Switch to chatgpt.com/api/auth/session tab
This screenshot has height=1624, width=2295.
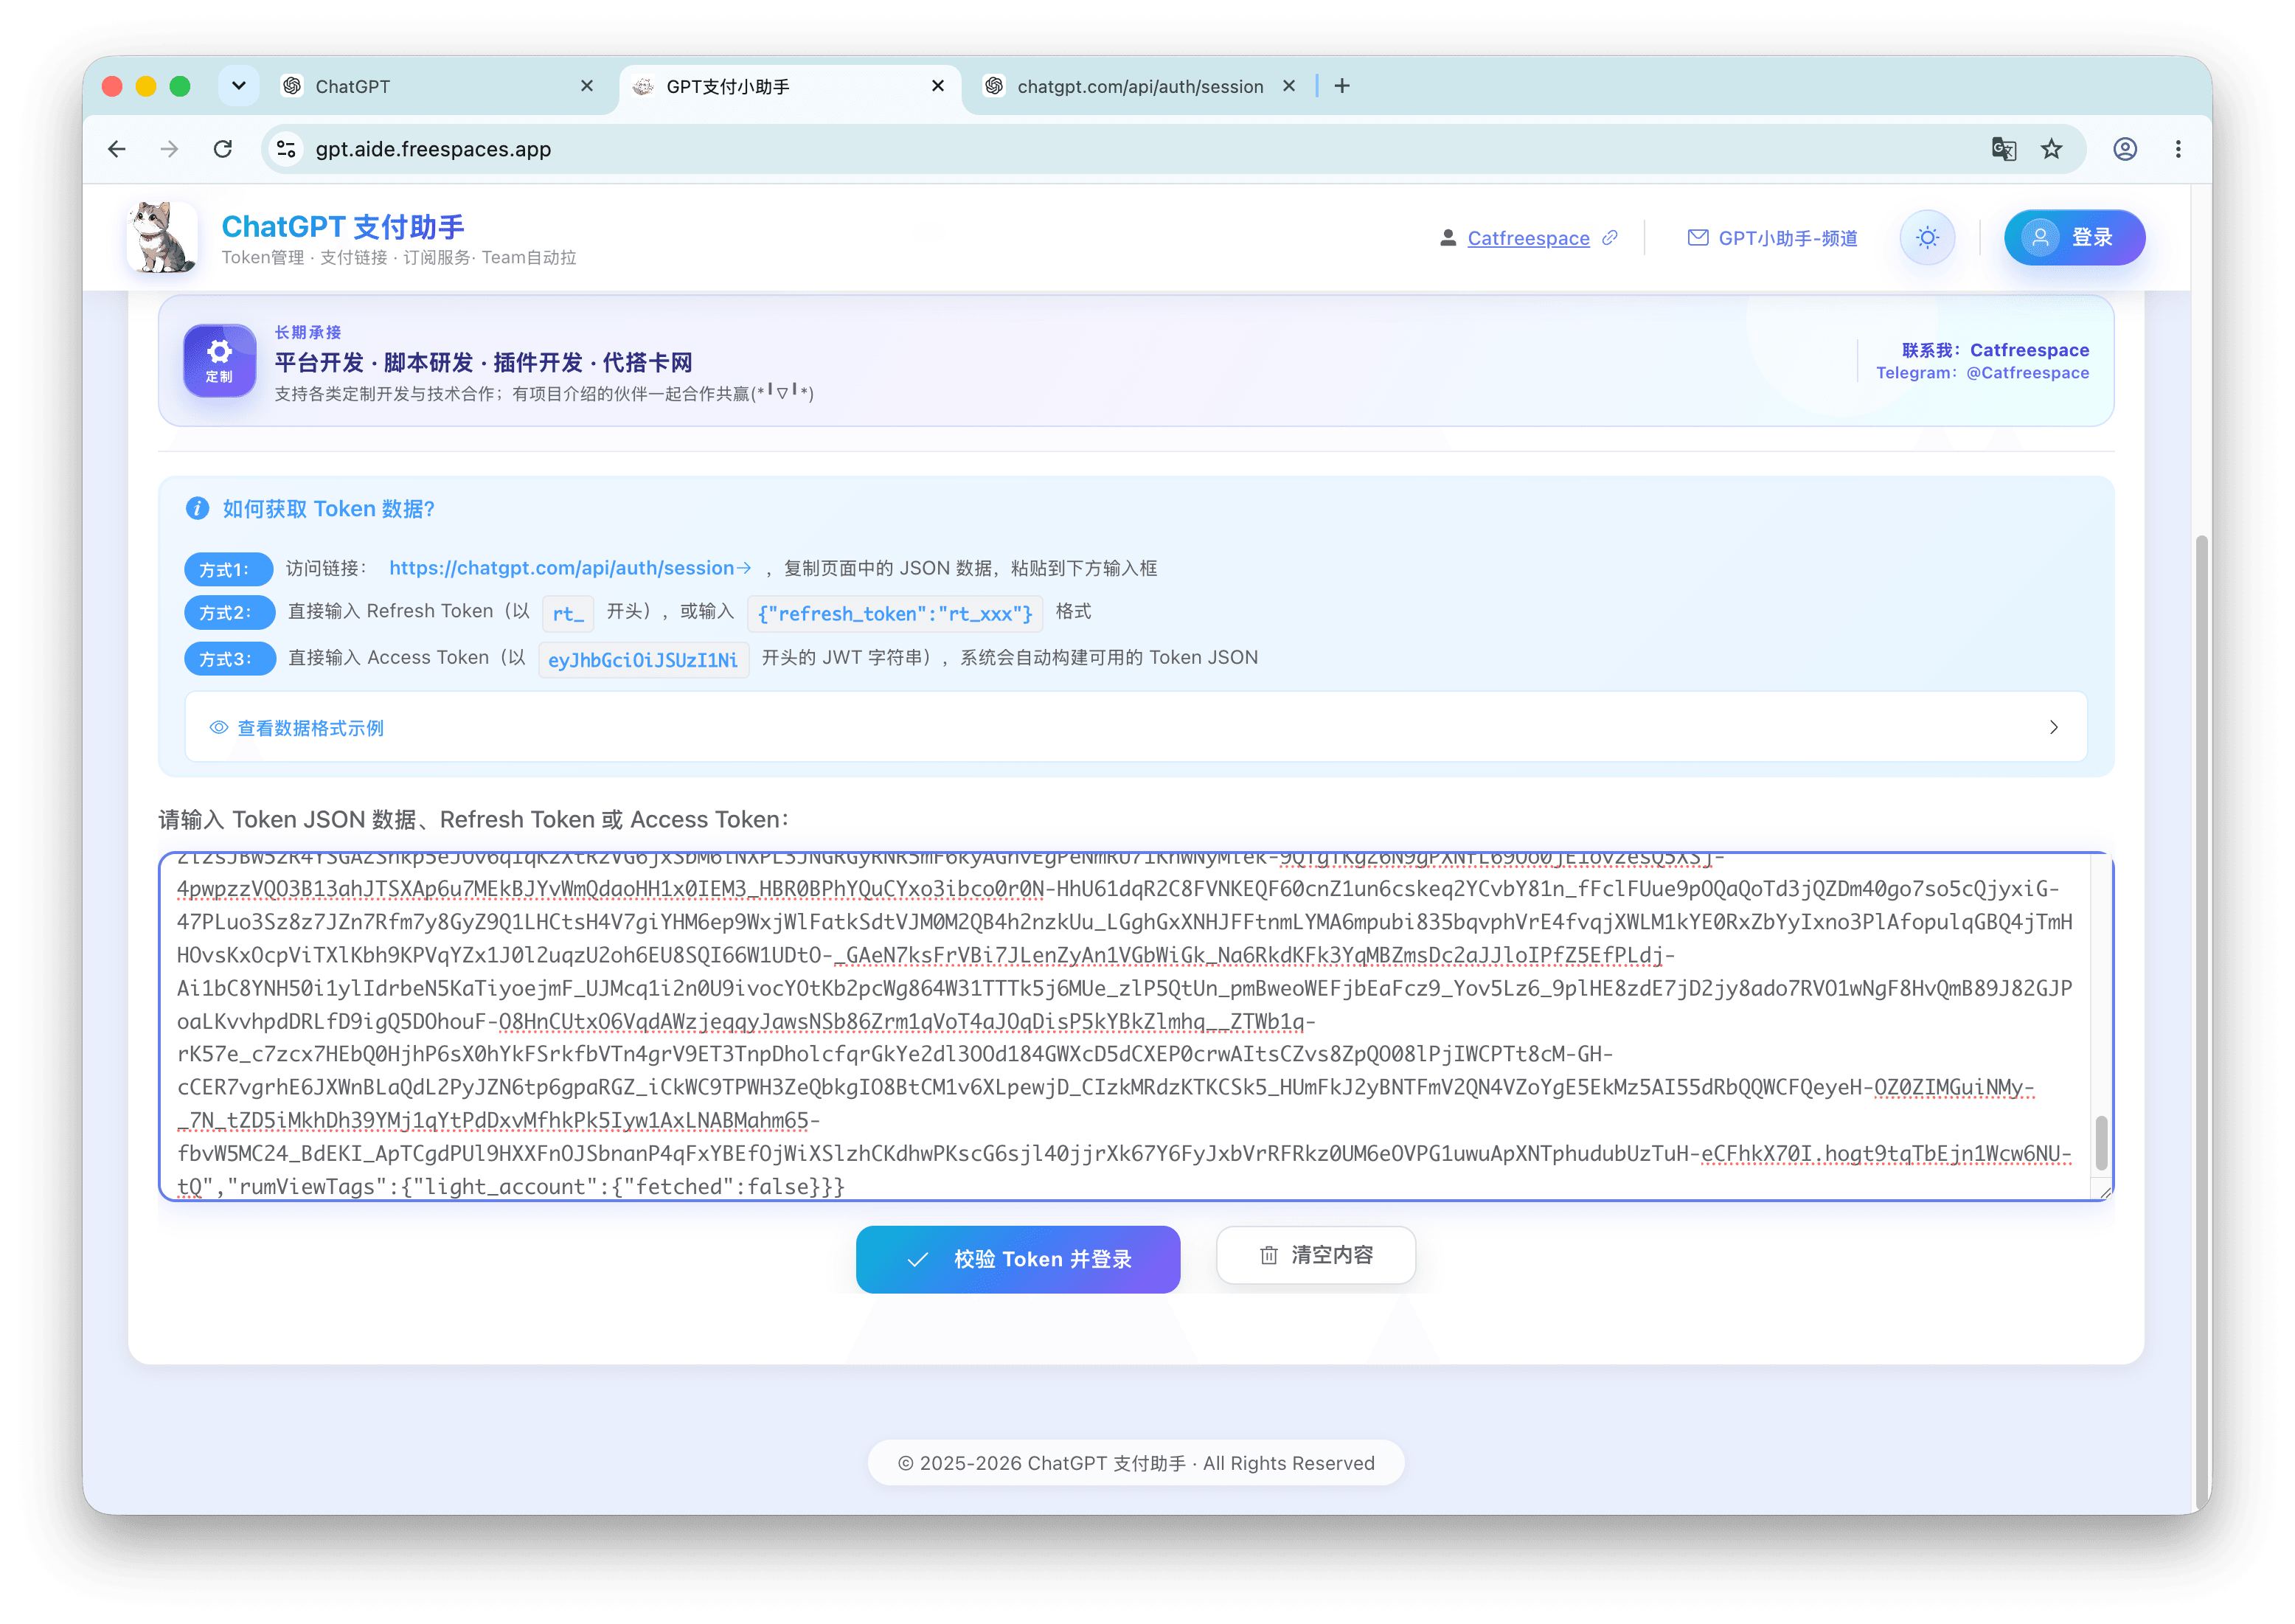[x=1139, y=87]
